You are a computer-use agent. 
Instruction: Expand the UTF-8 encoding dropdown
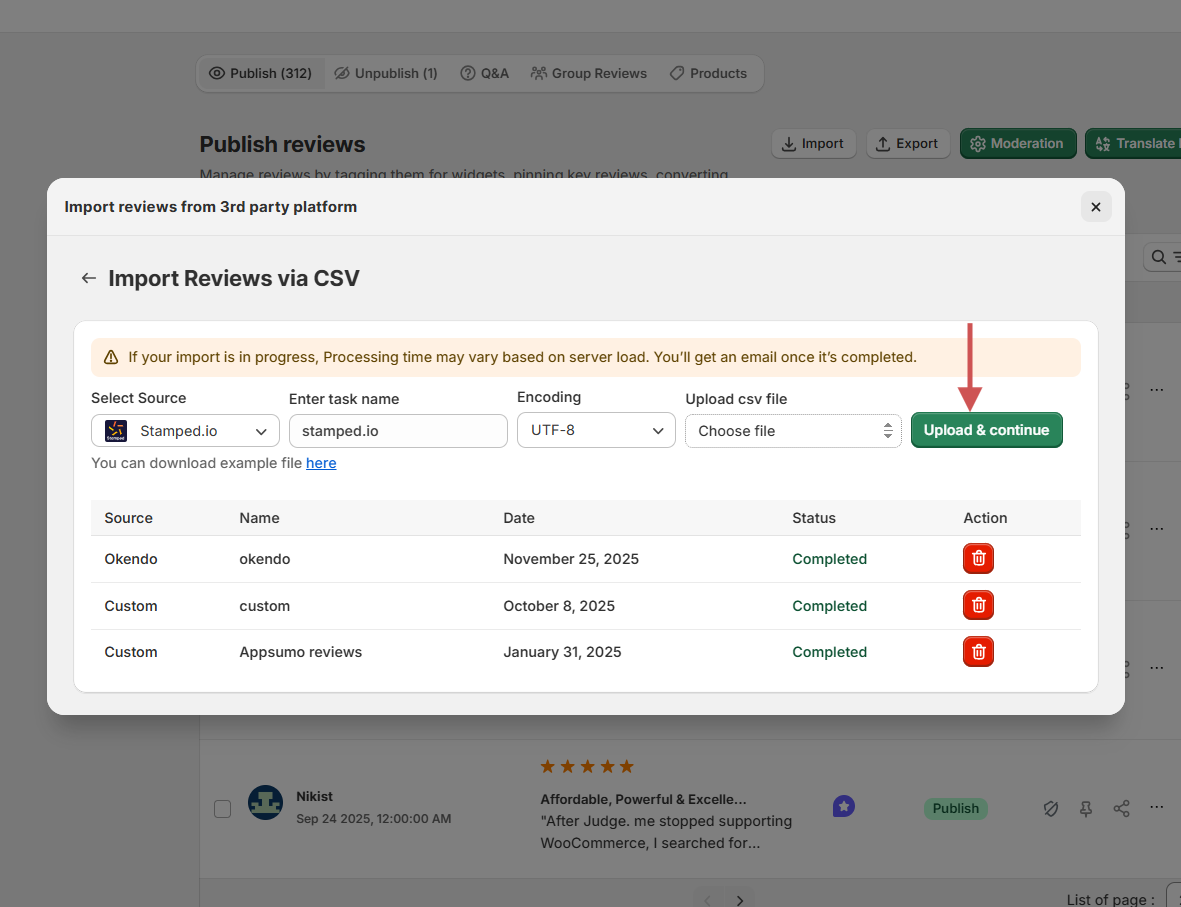coord(596,431)
